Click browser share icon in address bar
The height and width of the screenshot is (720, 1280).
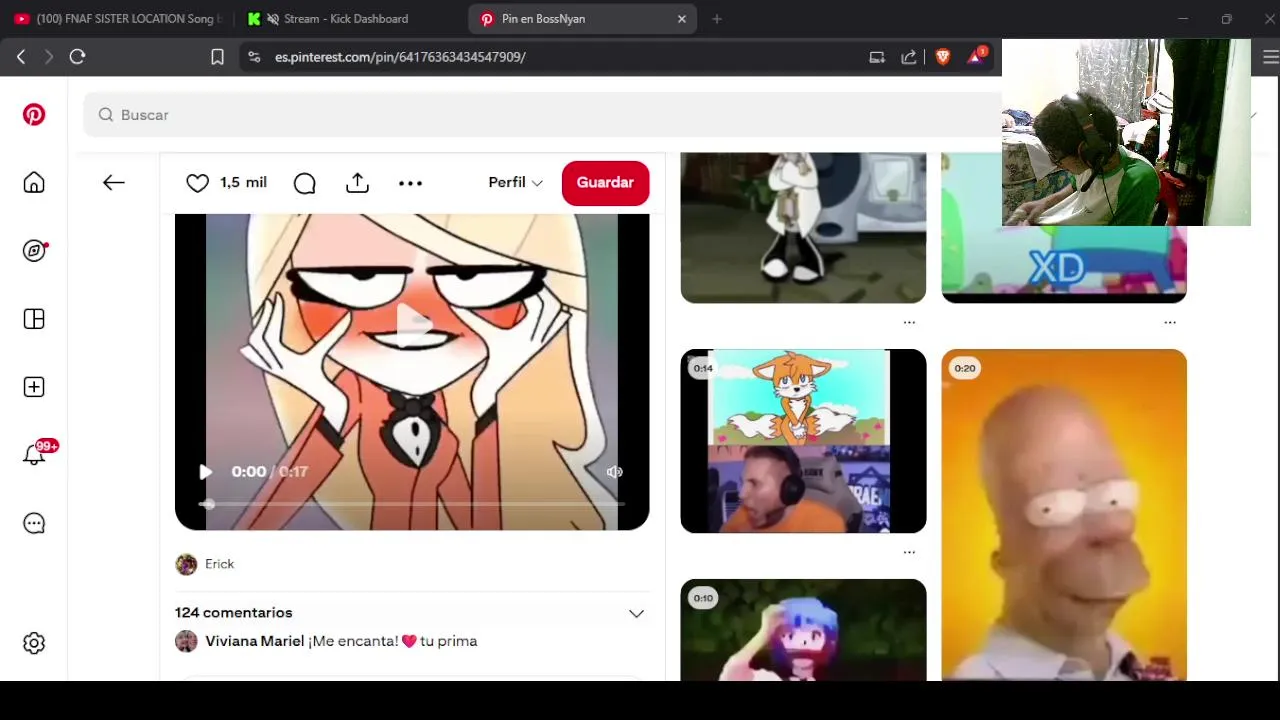pos(909,57)
